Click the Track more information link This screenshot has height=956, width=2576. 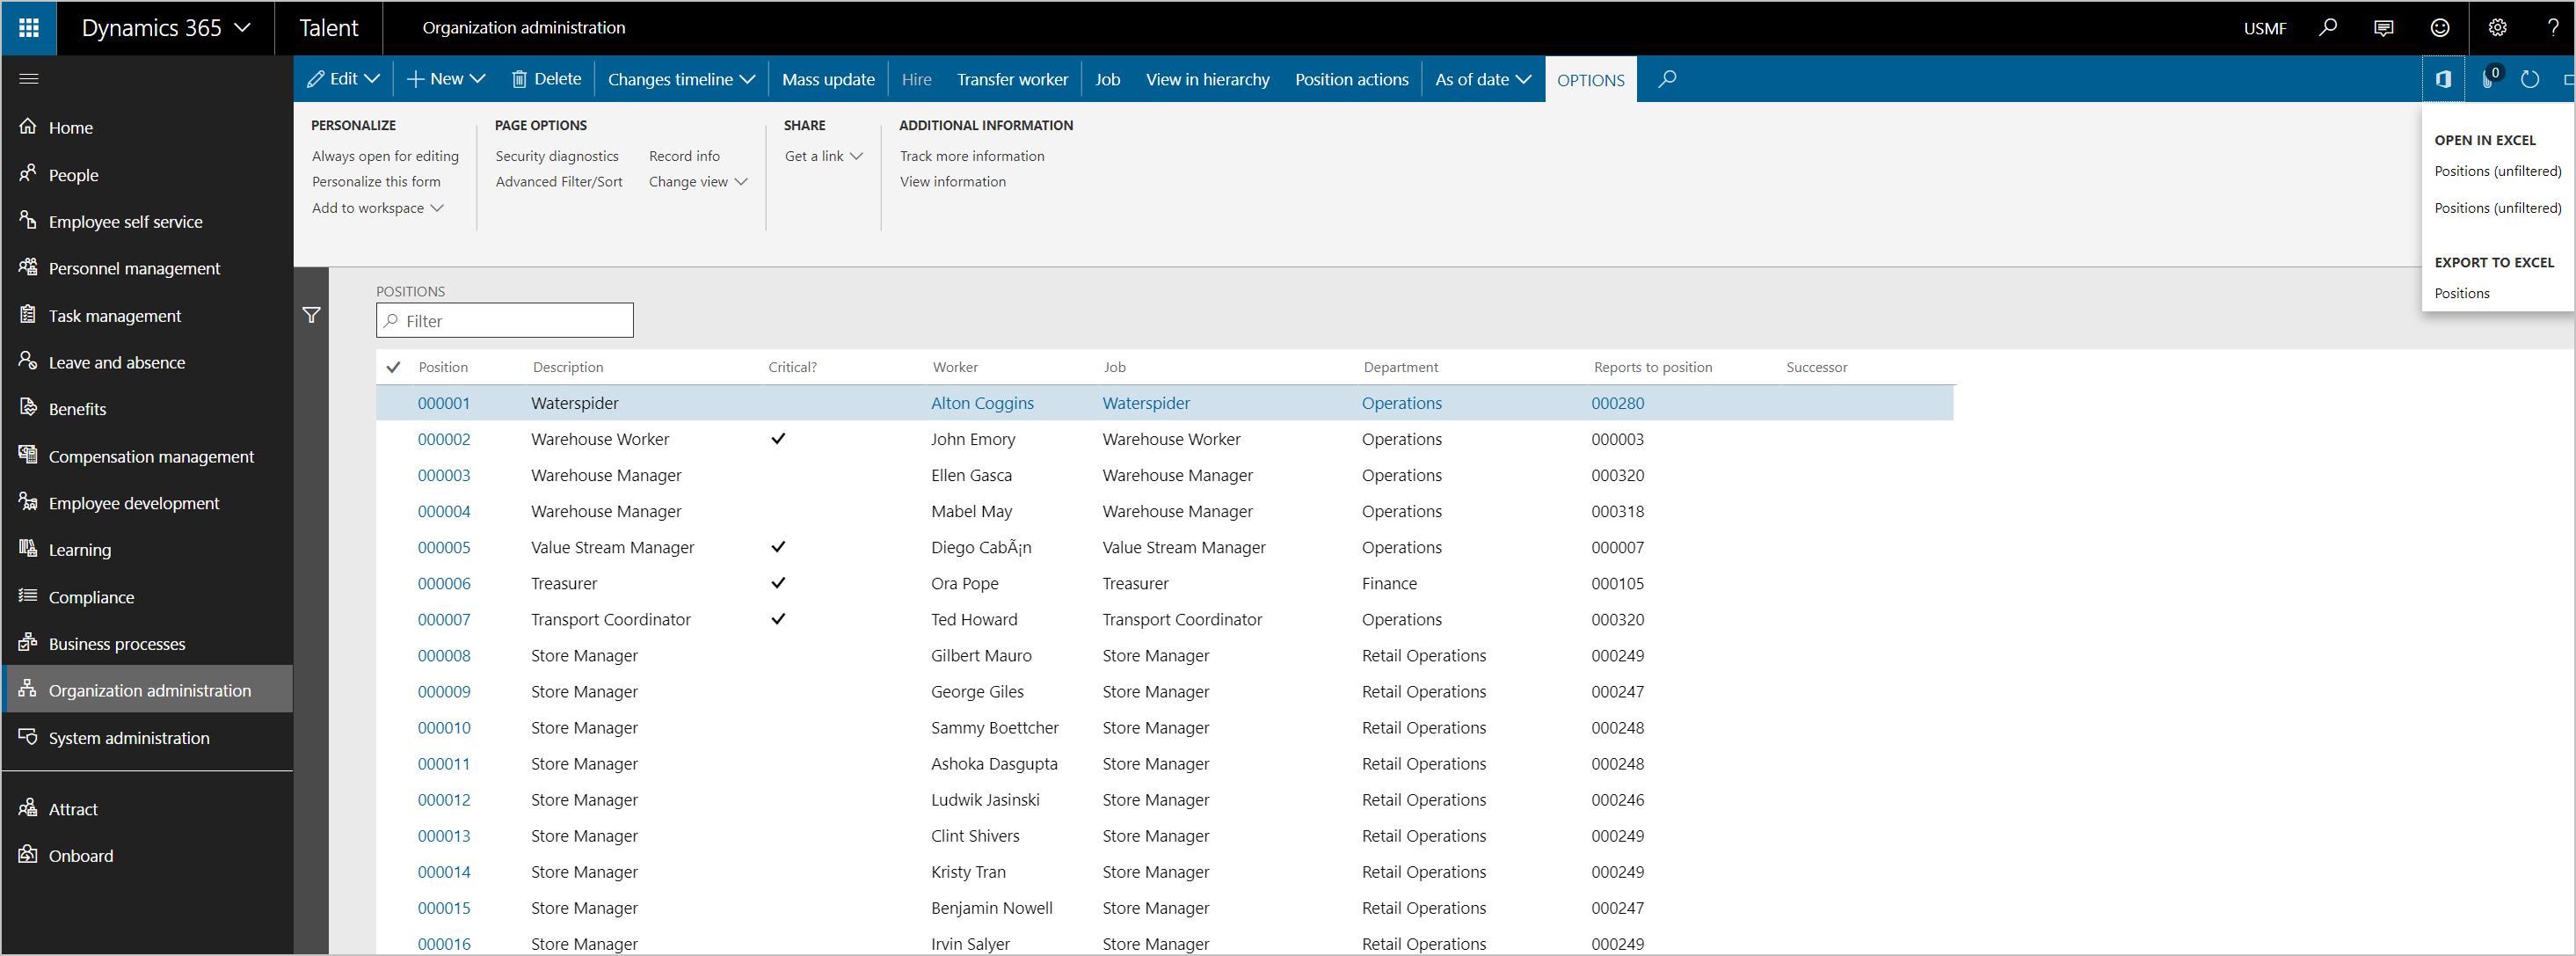pos(972,155)
